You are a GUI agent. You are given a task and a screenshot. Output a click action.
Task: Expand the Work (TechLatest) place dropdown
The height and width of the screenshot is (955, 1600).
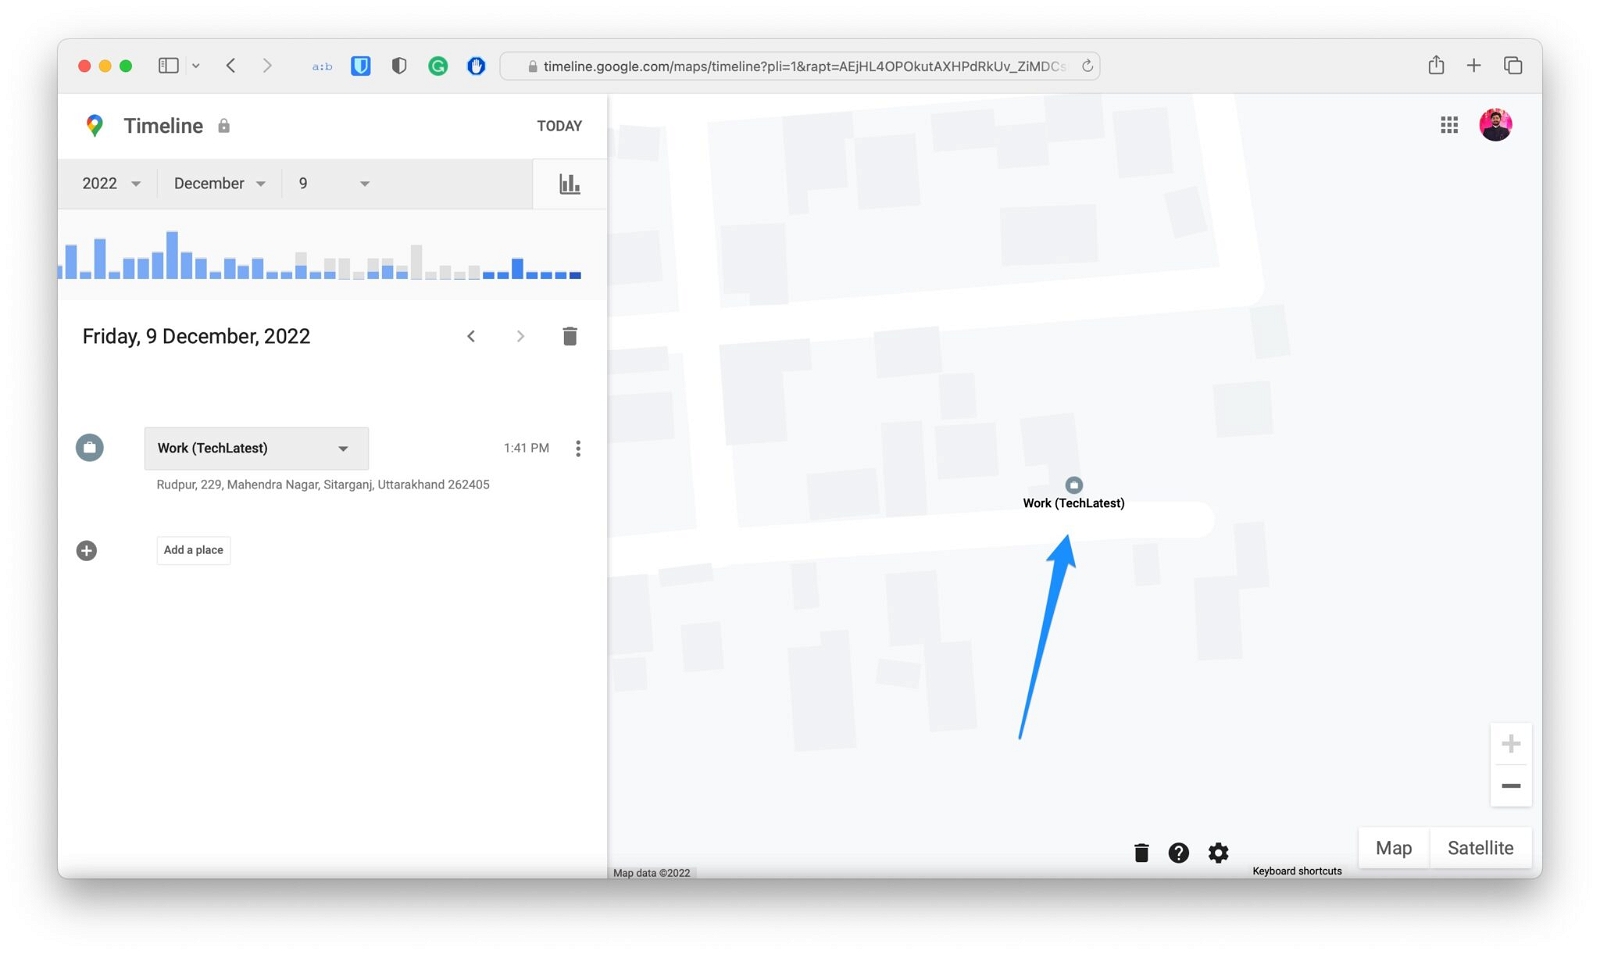256,448
